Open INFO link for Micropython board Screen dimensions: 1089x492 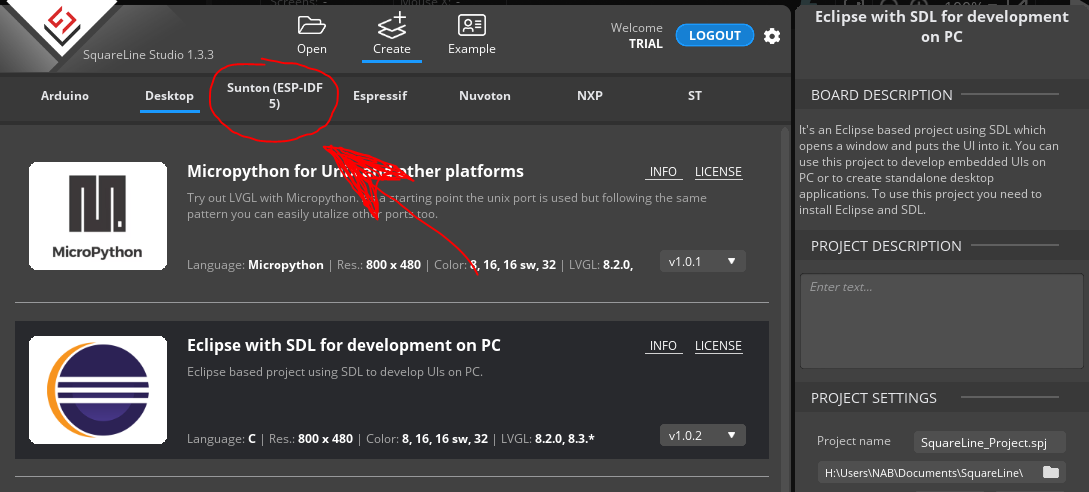663,172
